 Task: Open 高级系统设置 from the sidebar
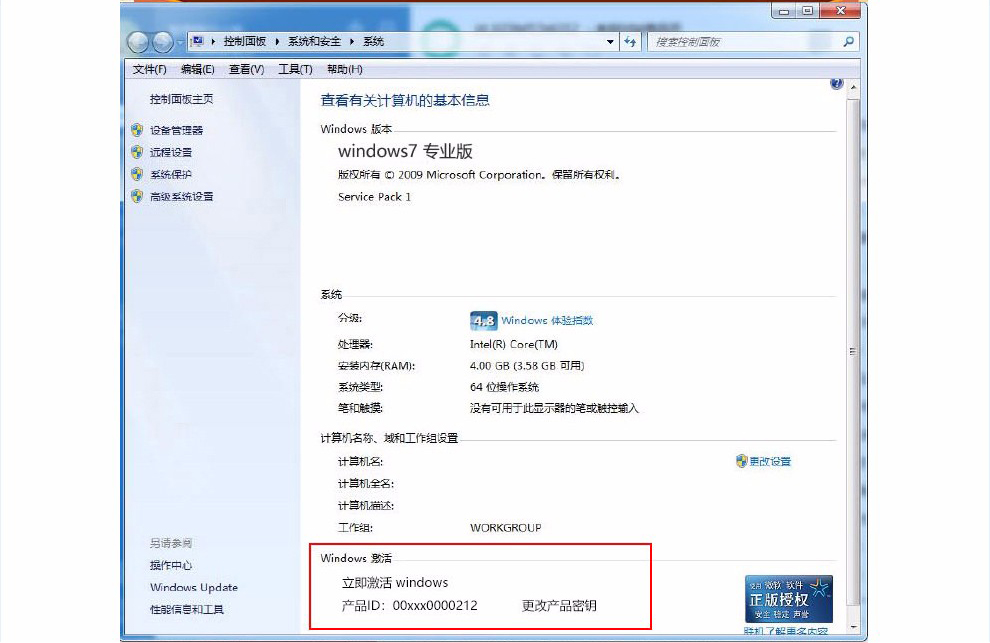coord(182,196)
